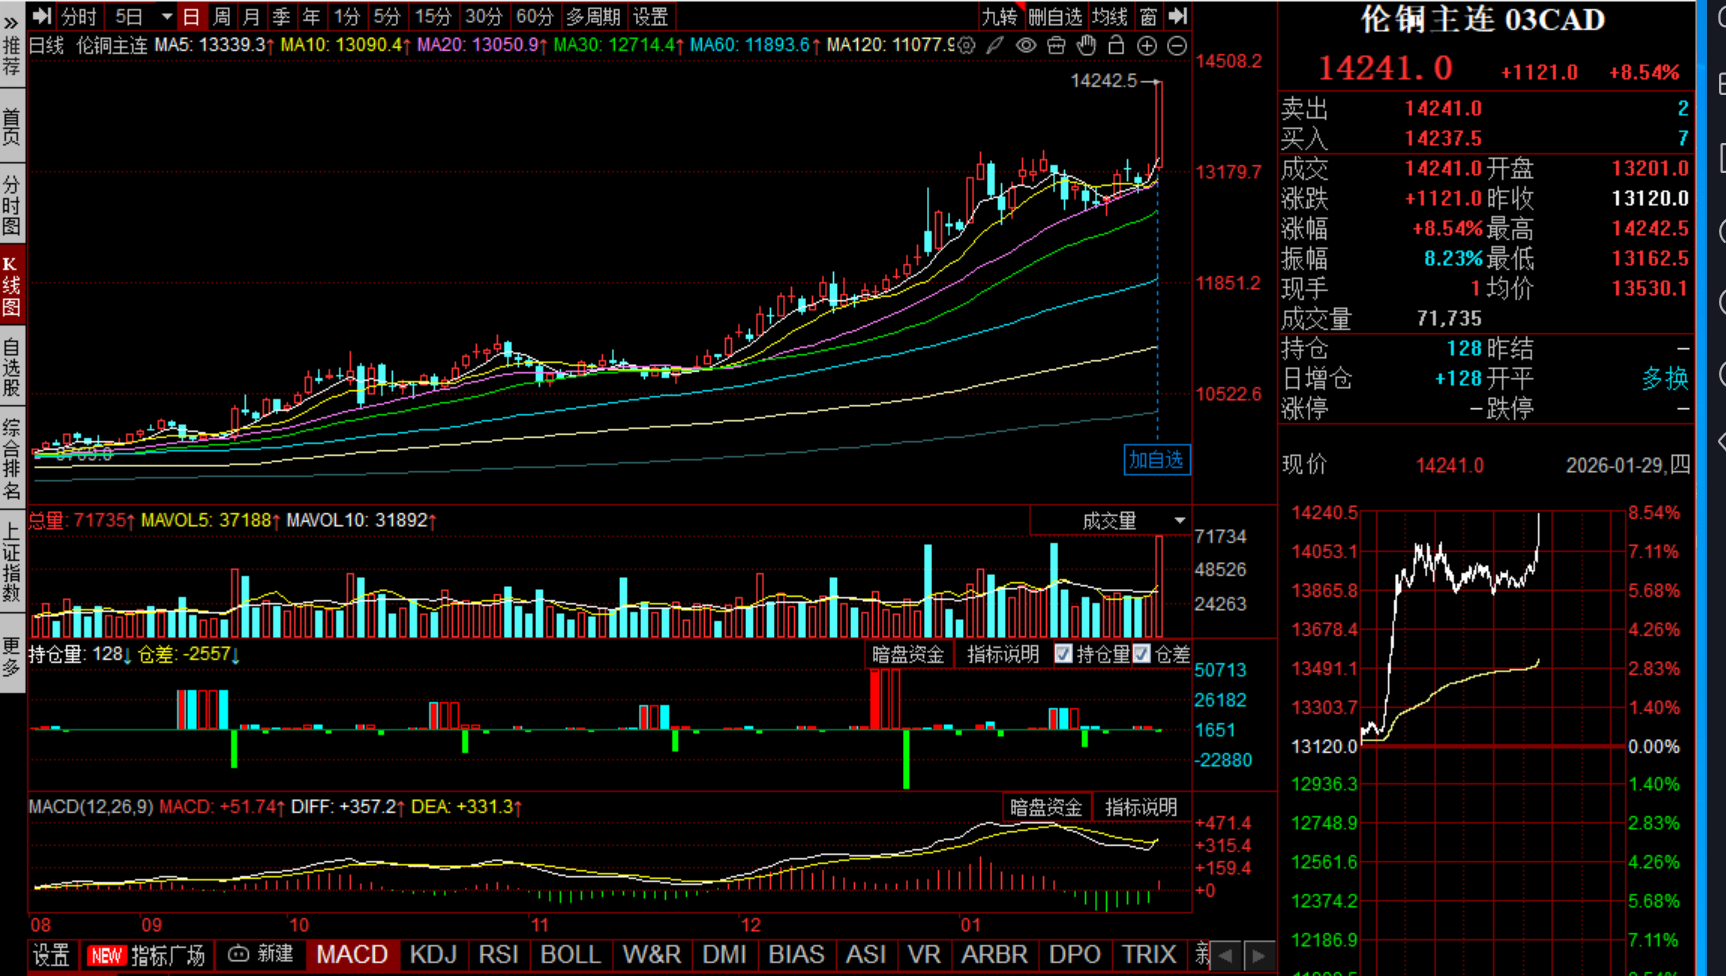Select the VR indicator tab
Image resolution: width=1726 pixels, height=976 pixels.
pos(924,955)
